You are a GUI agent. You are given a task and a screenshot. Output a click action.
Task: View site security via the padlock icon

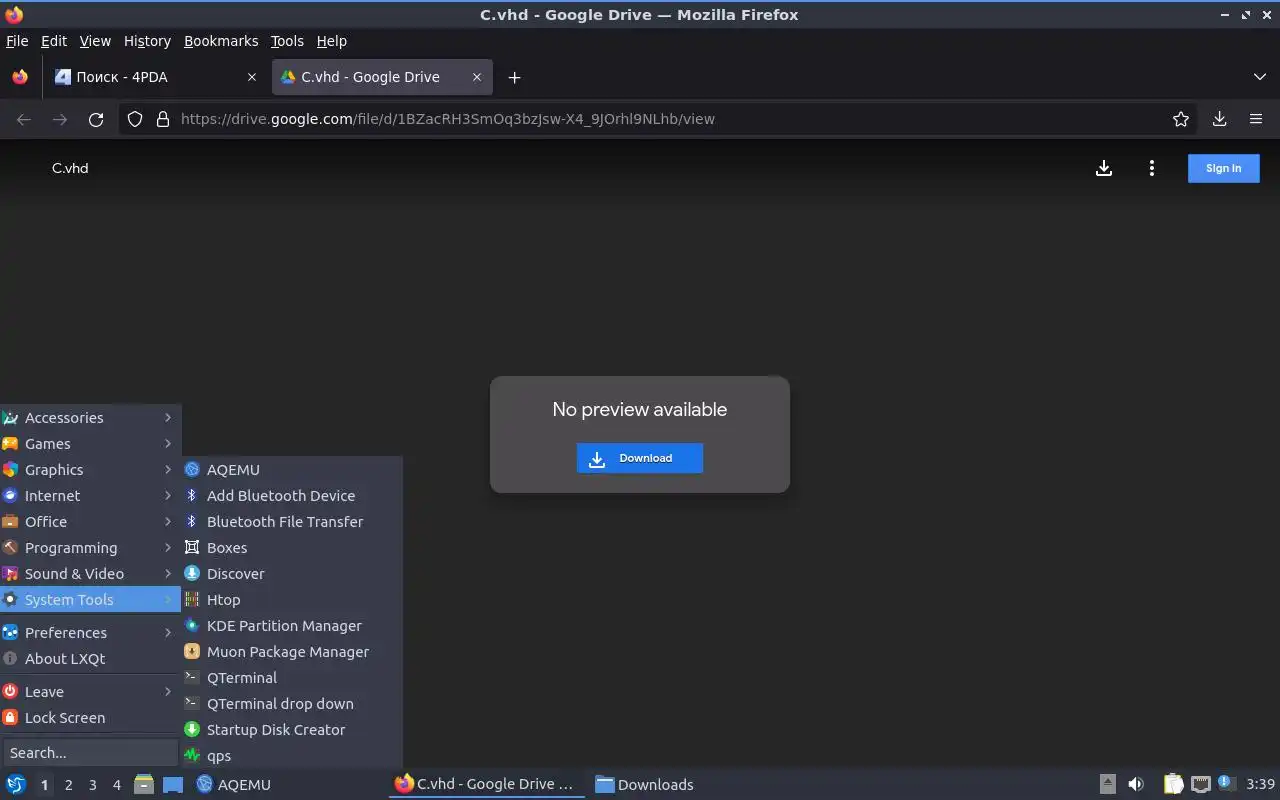[163, 119]
